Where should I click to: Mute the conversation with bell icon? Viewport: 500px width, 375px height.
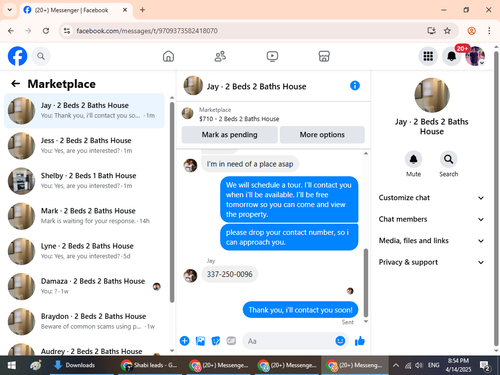[413, 159]
